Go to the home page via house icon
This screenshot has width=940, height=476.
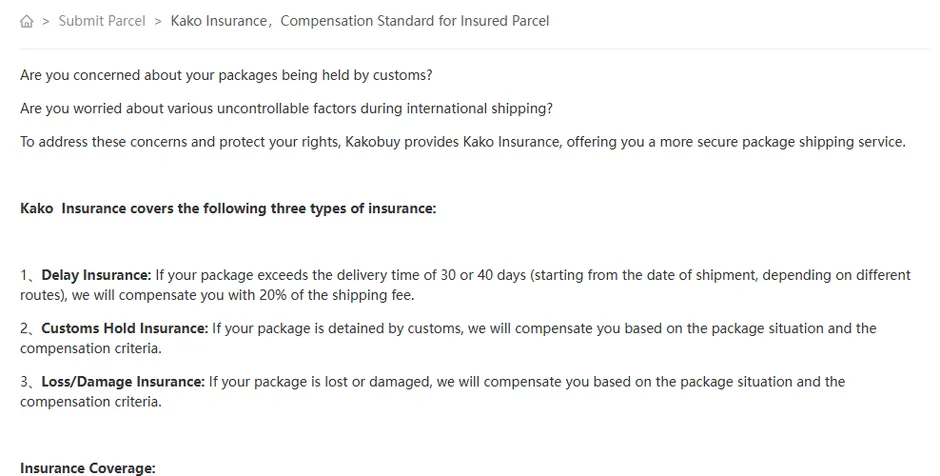tap(26, 22)
